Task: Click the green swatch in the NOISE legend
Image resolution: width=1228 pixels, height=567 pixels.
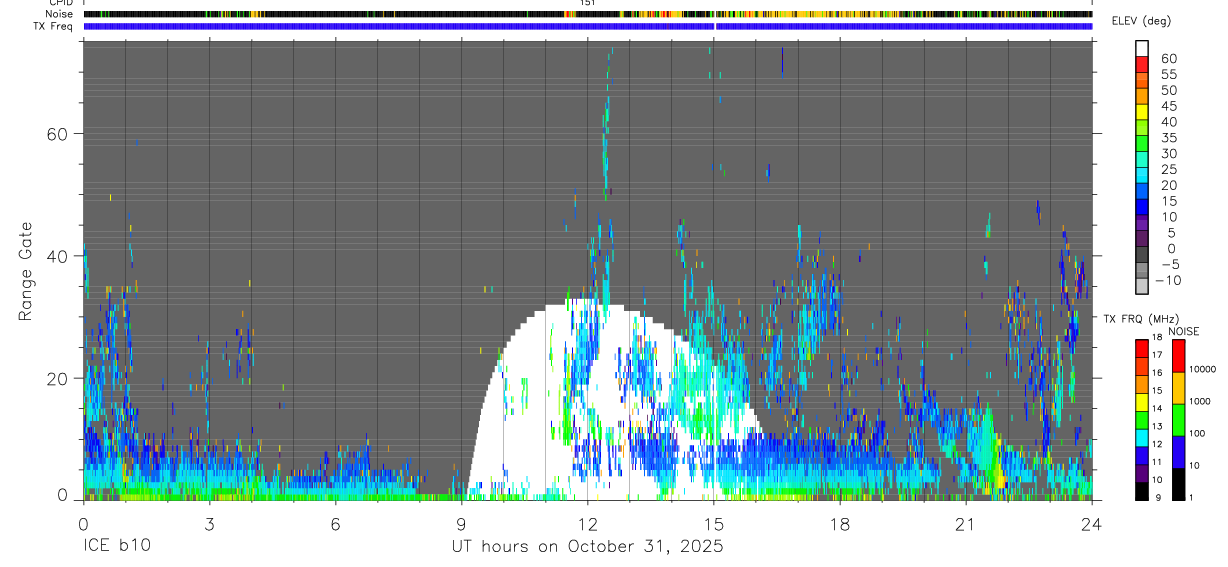Action: tap(1178, 420)
